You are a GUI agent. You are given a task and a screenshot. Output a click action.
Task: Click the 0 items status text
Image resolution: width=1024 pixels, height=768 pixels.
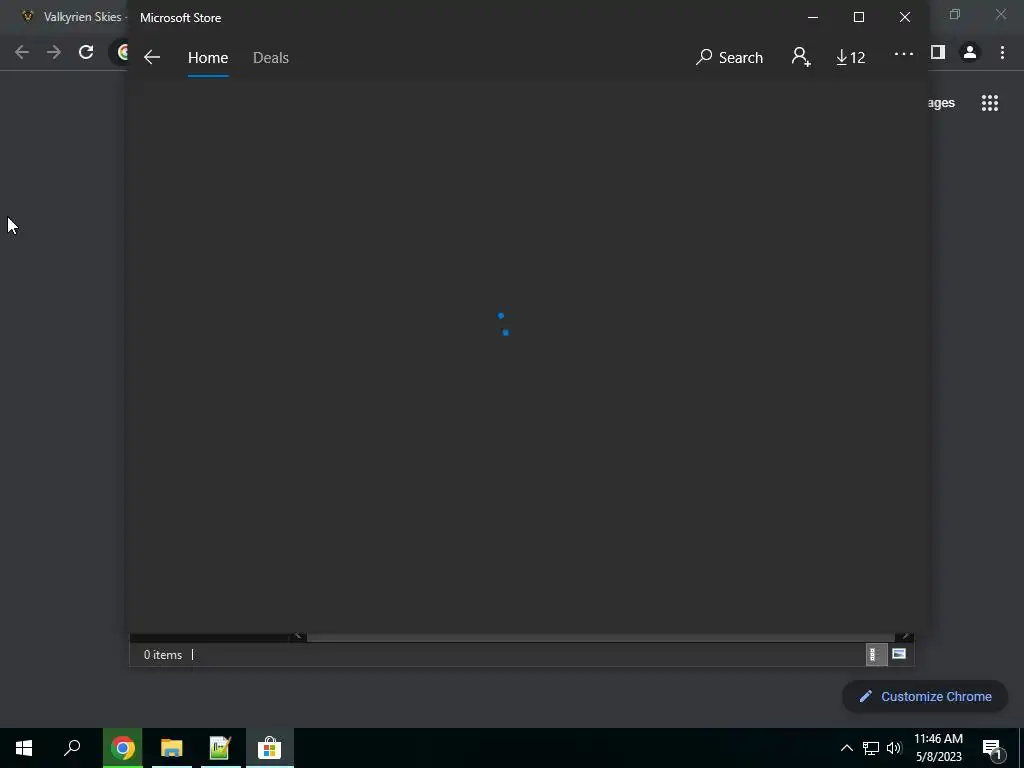coord(163,654)
